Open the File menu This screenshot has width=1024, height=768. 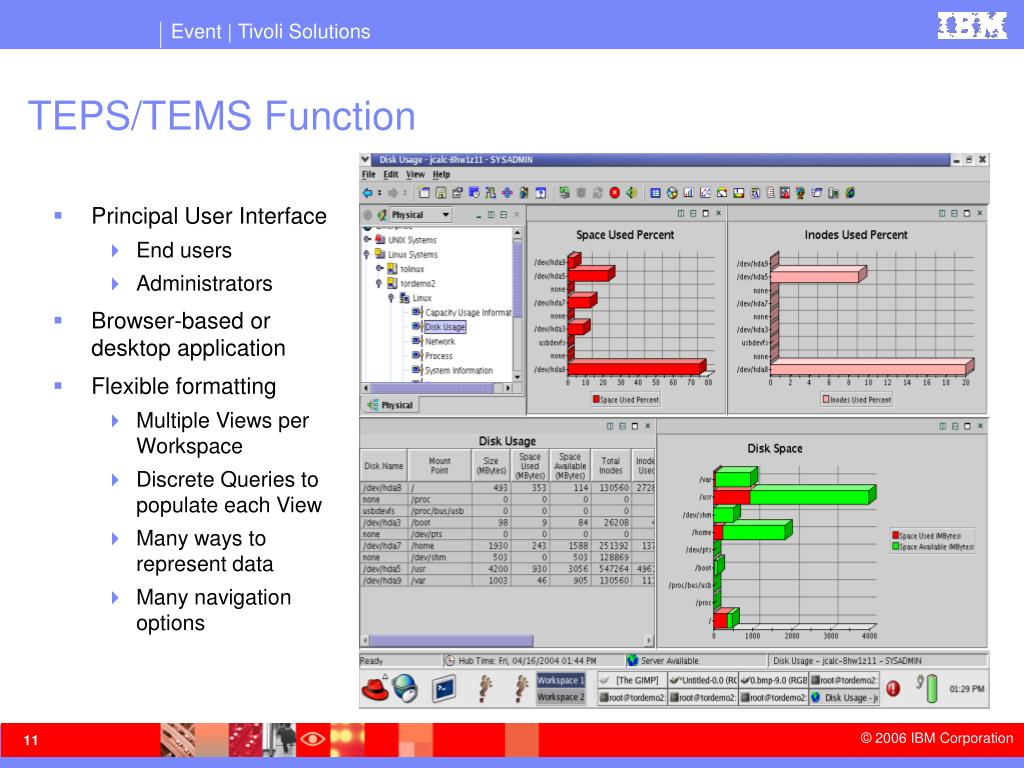click(x=369, y=174)
